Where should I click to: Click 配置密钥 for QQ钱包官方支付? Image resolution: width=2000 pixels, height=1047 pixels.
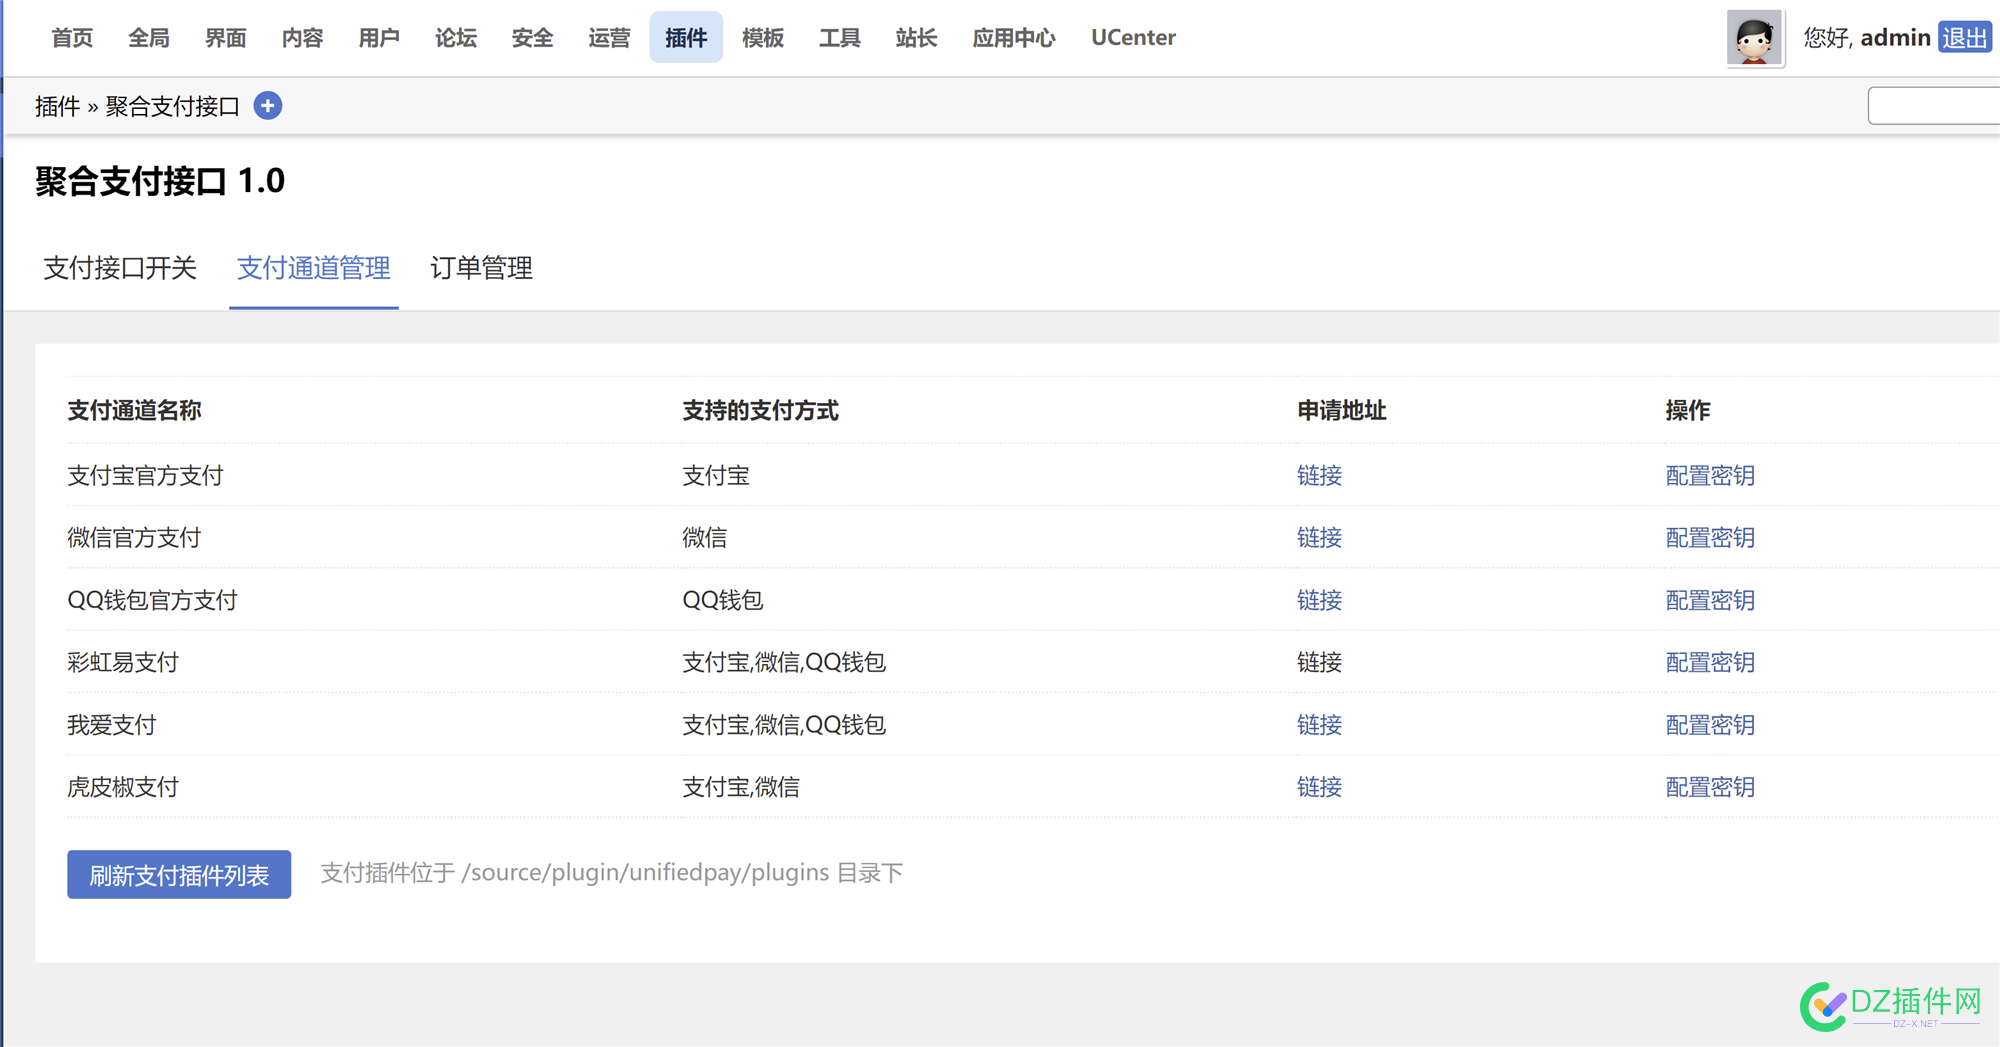1710,600
